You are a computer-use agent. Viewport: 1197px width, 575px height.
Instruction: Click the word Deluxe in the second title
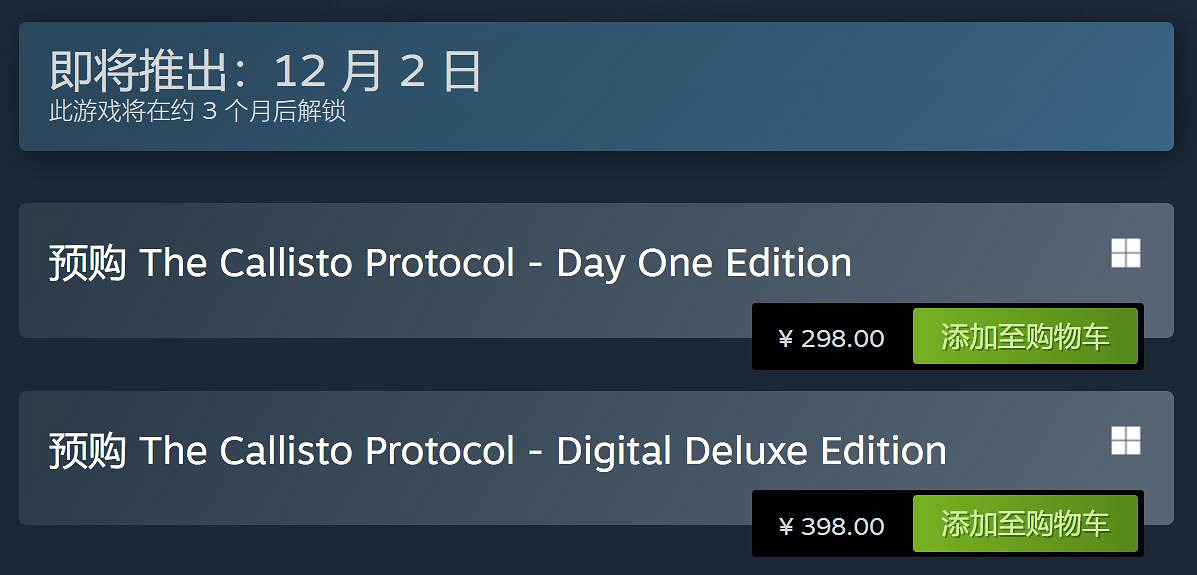pyautogui.click(x=746, y=451)
